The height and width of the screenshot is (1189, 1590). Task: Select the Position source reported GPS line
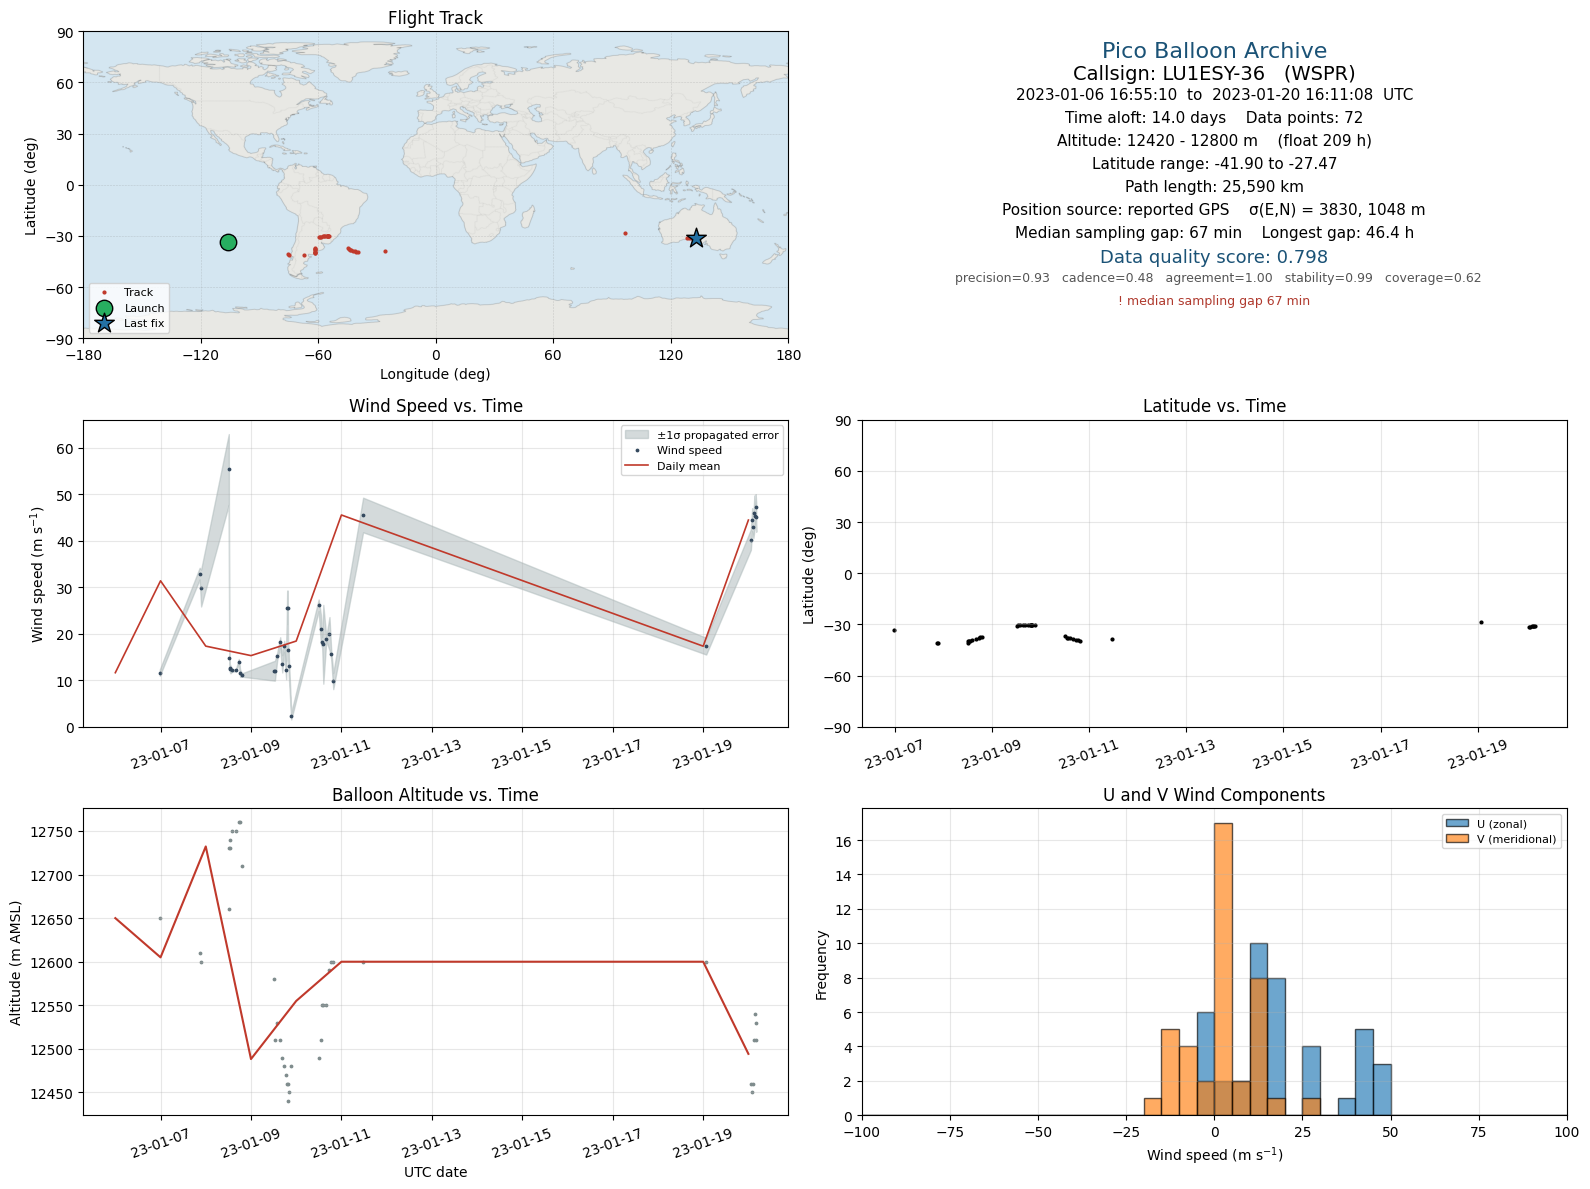[1214, 210]
